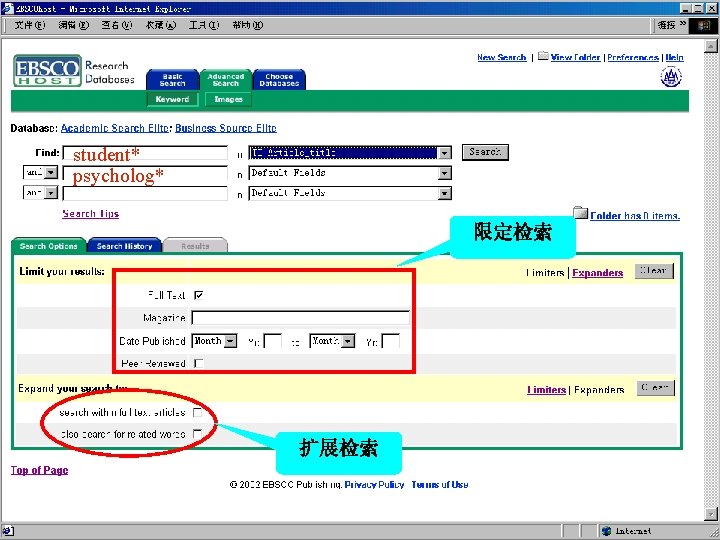Click the View Folder folder icon
The image size is (720, 540).
coord(543,56)
